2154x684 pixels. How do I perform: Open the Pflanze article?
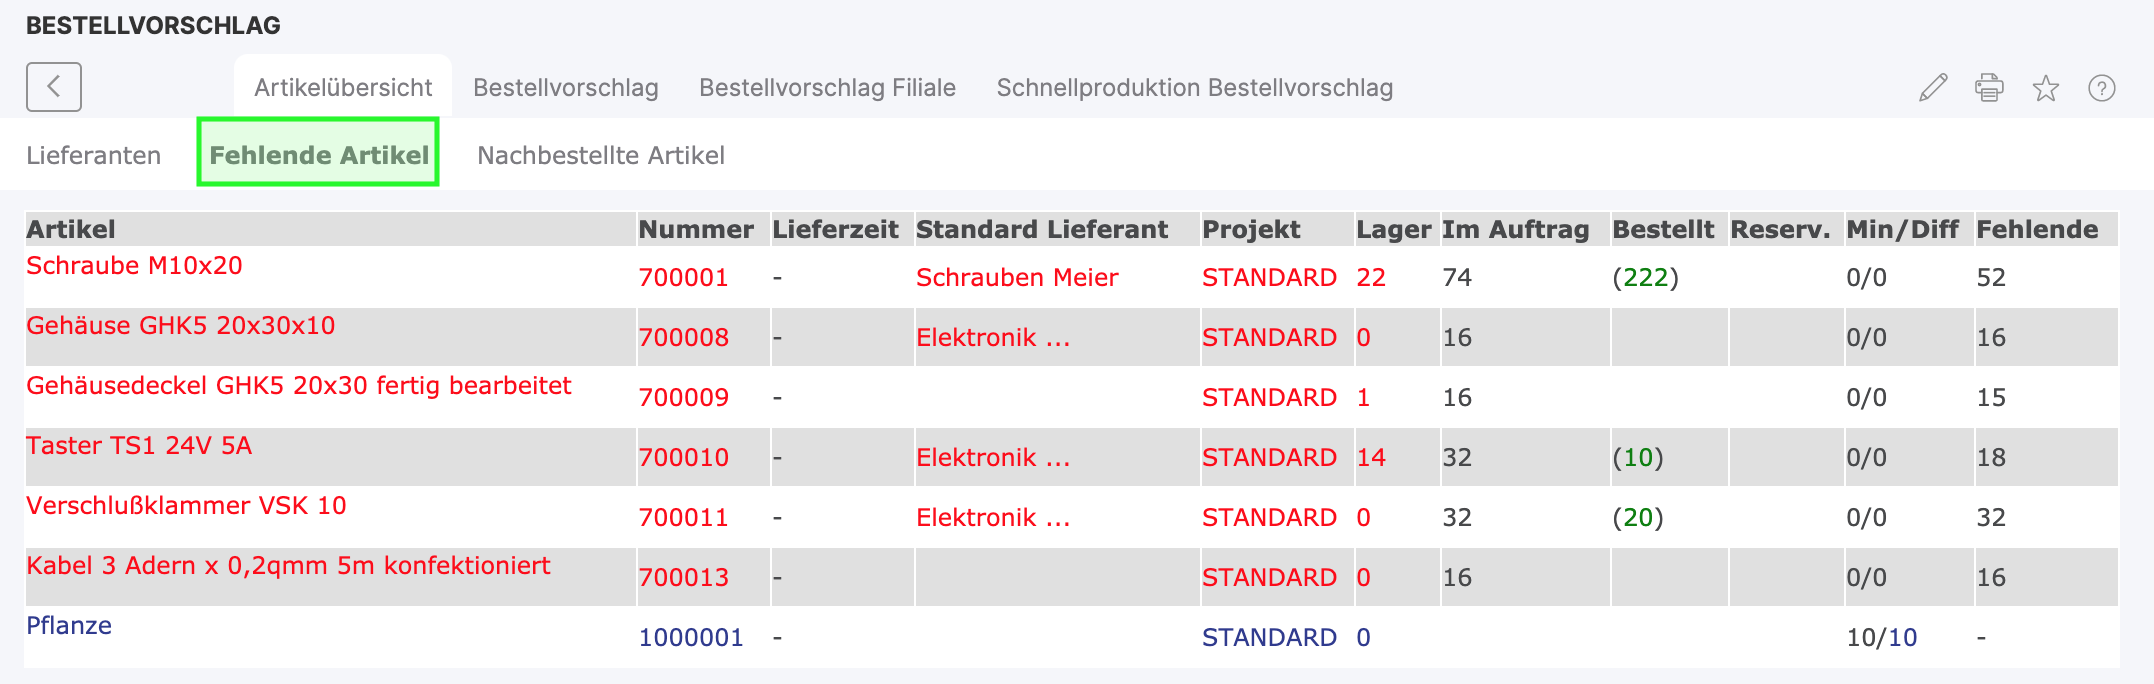click(x=70, y=626)
